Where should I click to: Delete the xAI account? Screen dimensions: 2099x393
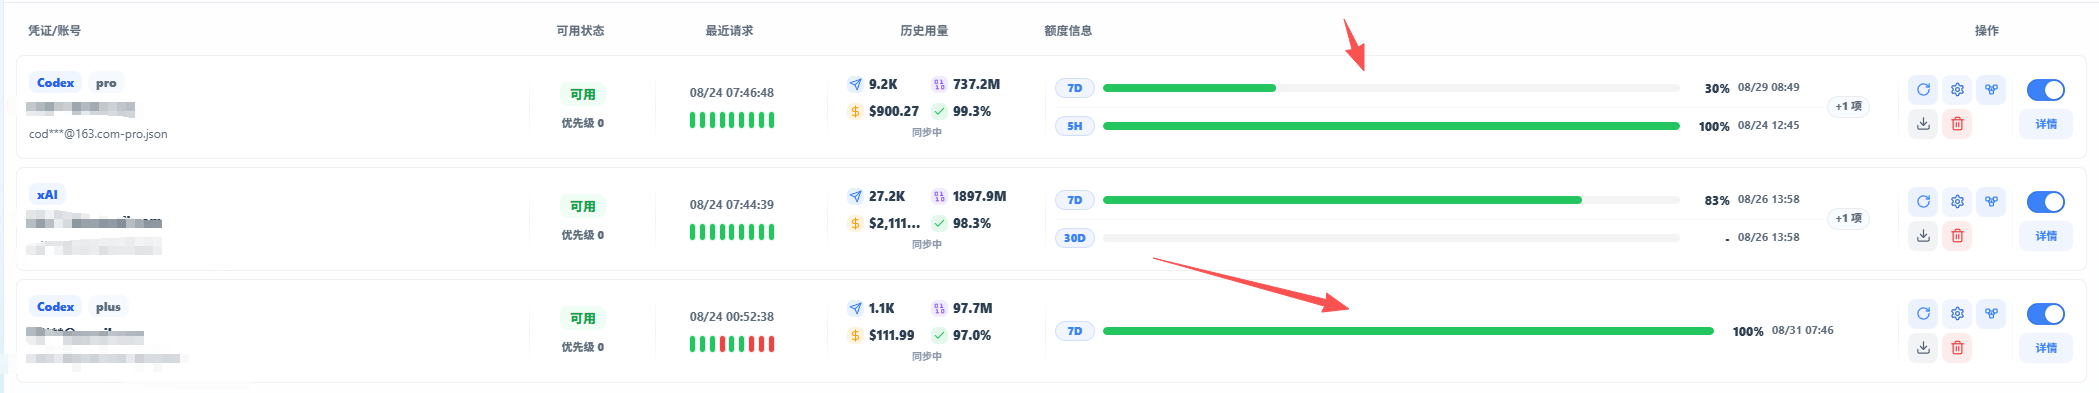(1957, 236)
